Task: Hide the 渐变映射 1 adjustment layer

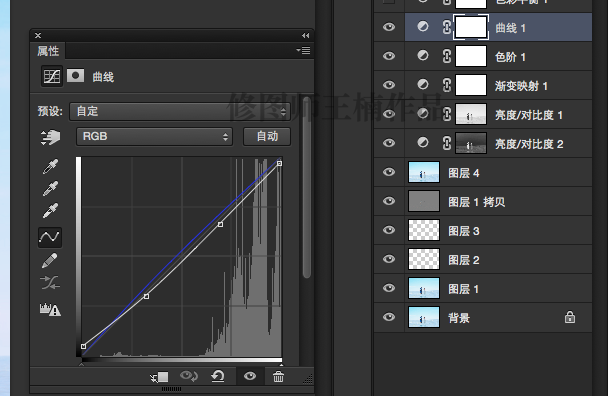Action: pos(389,85)
